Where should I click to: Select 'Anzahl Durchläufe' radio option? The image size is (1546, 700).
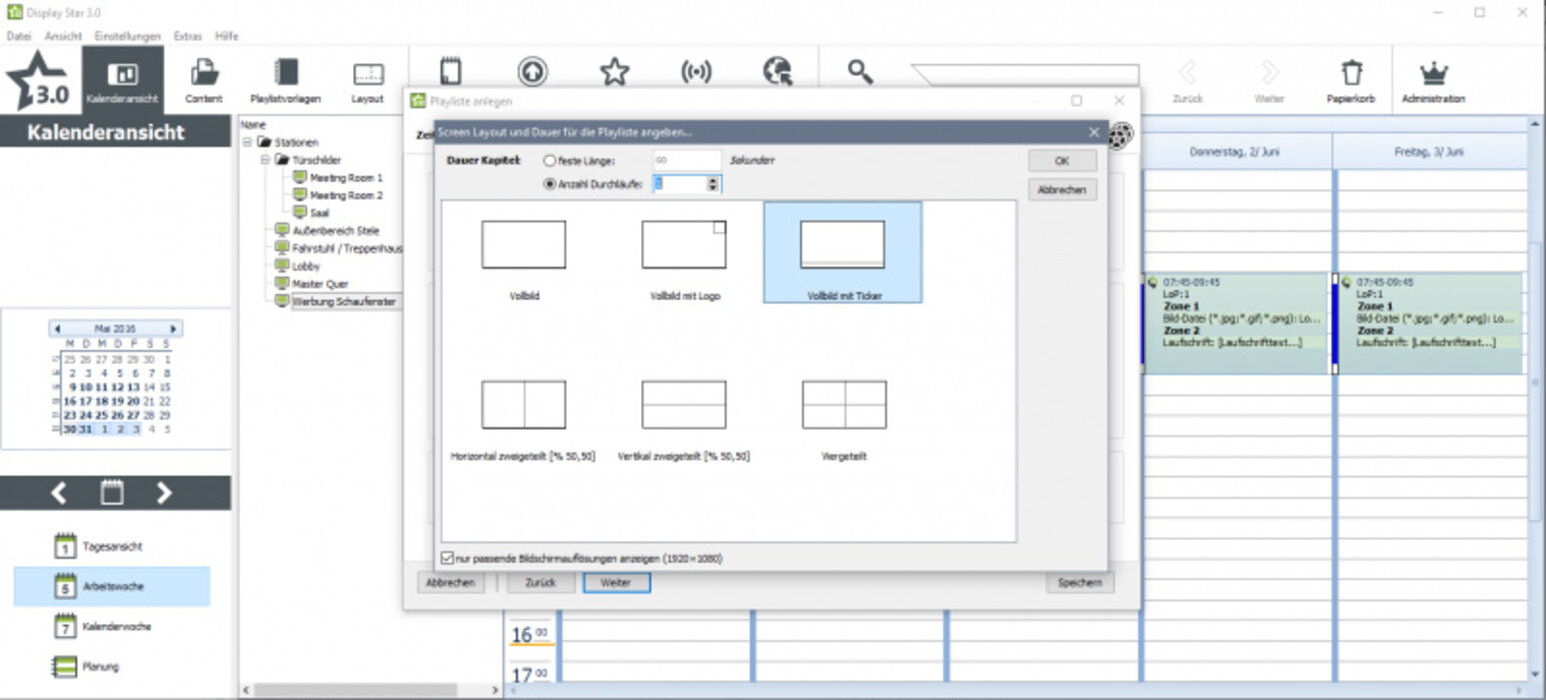pos(549,184)
